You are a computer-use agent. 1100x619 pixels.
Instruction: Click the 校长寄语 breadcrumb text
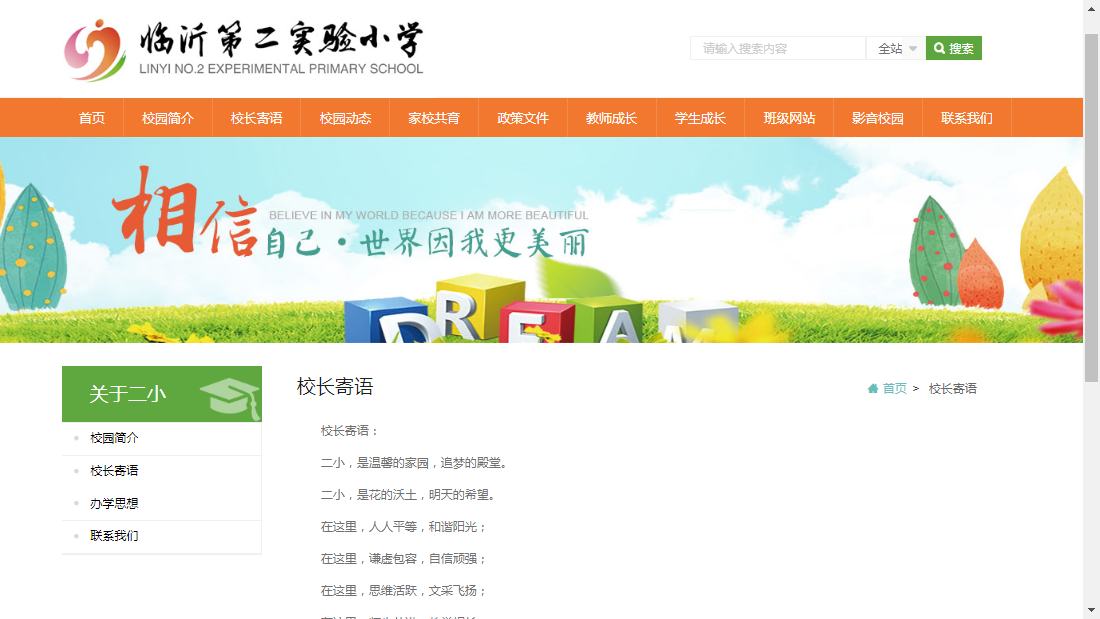(x=952, y=388)
